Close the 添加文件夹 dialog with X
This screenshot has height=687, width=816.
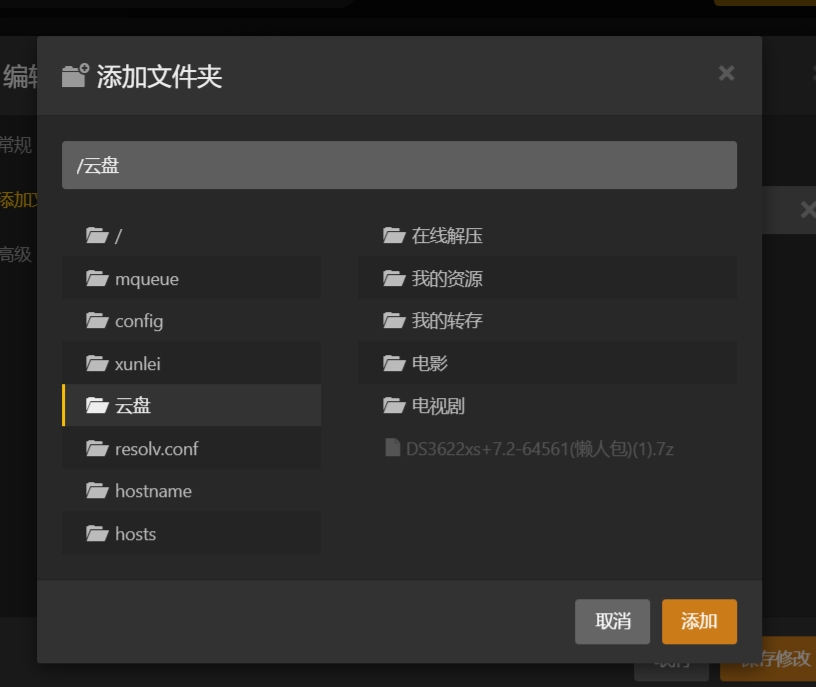tap(726, 73)
